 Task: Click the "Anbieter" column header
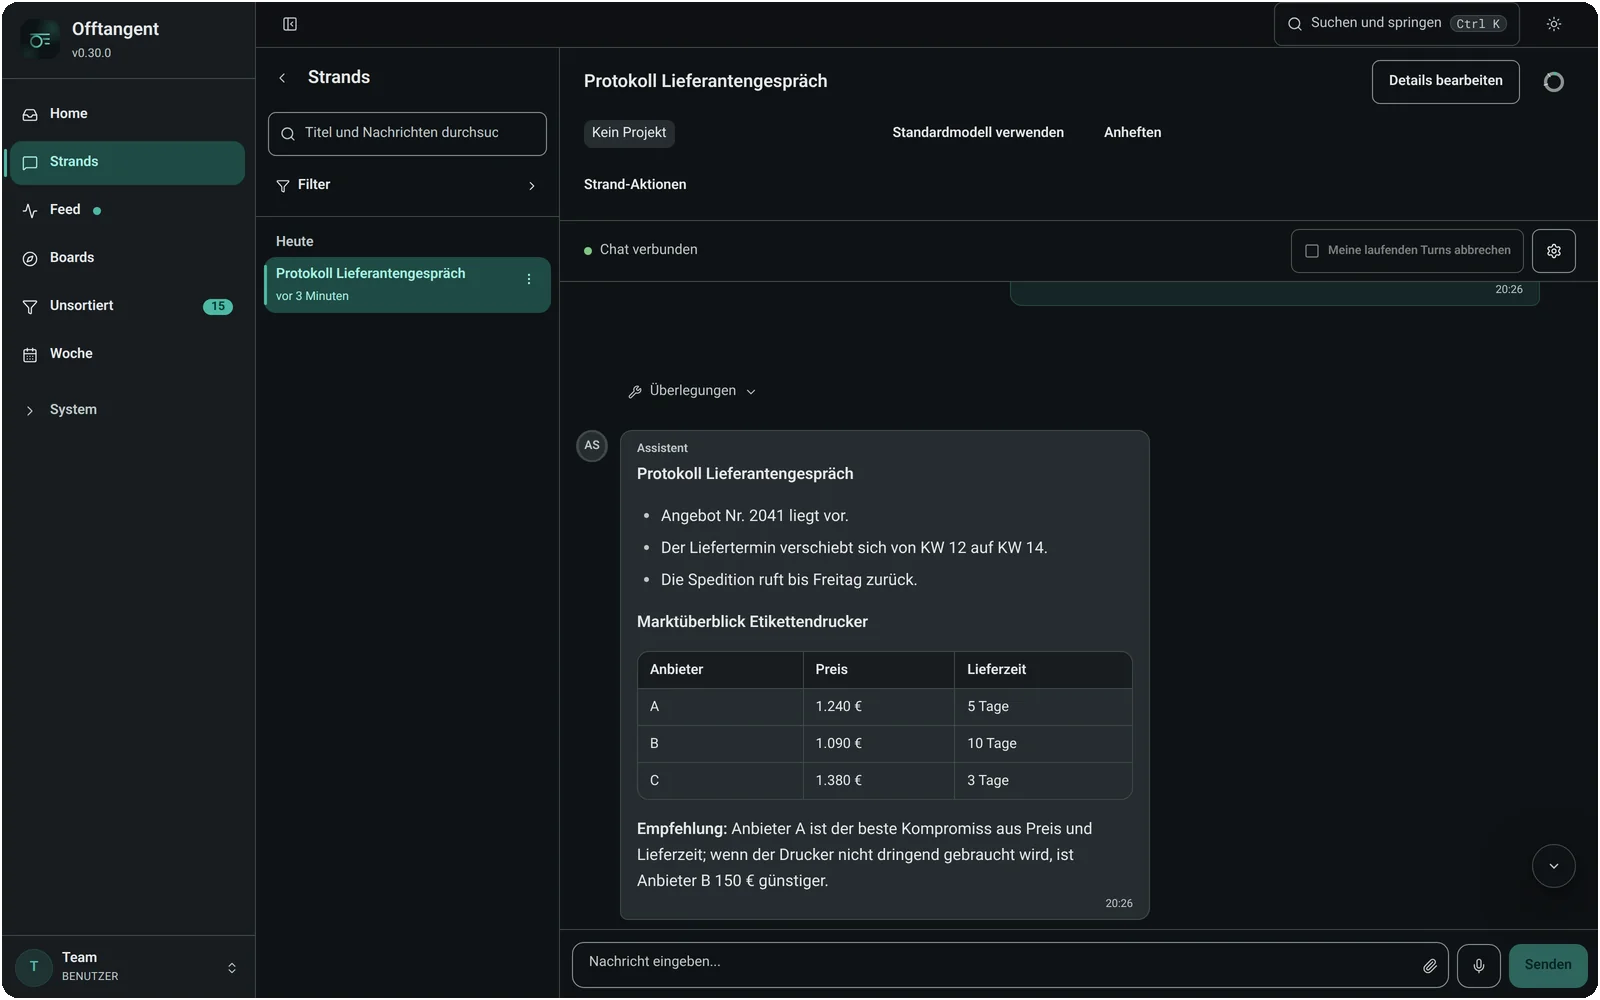[x=720, y=670]
